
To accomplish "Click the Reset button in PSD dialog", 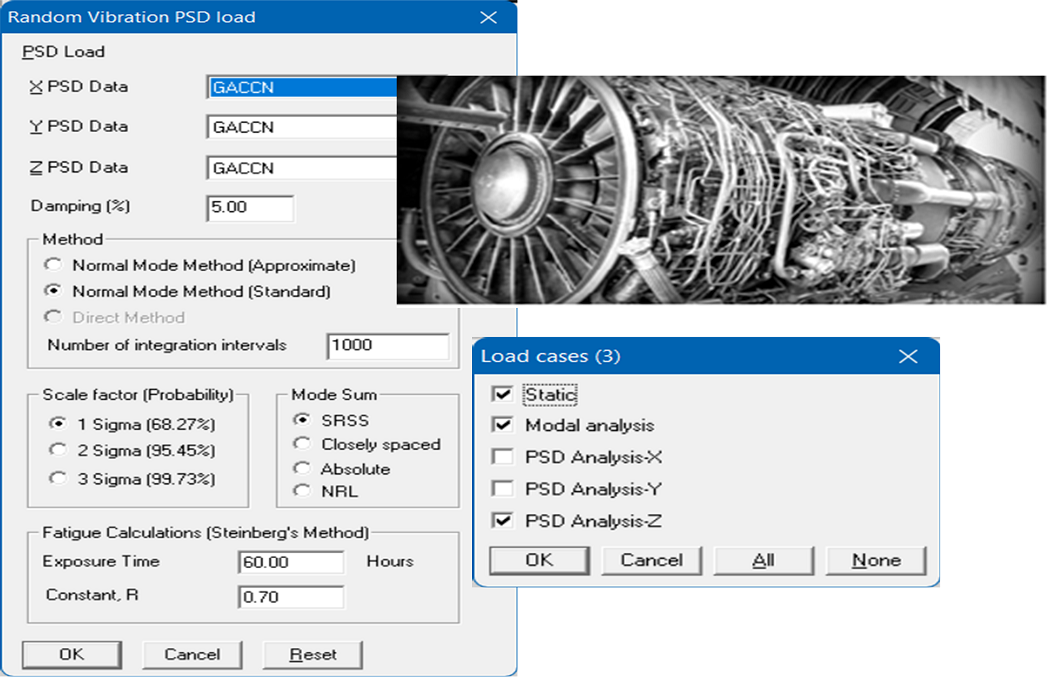I will click(312, 655).
